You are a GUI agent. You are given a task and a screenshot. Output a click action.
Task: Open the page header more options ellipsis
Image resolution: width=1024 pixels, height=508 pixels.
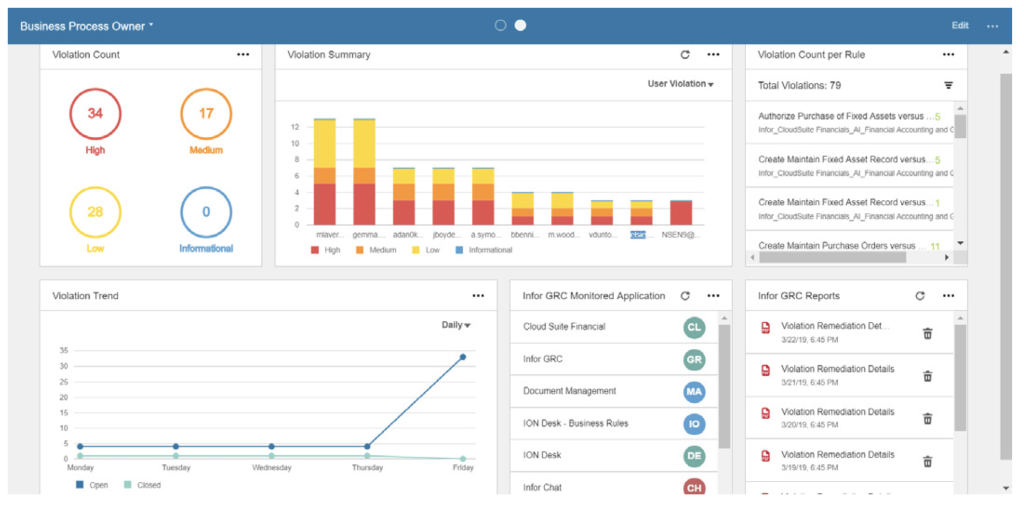pyautogui.click(x=993, y=26)
